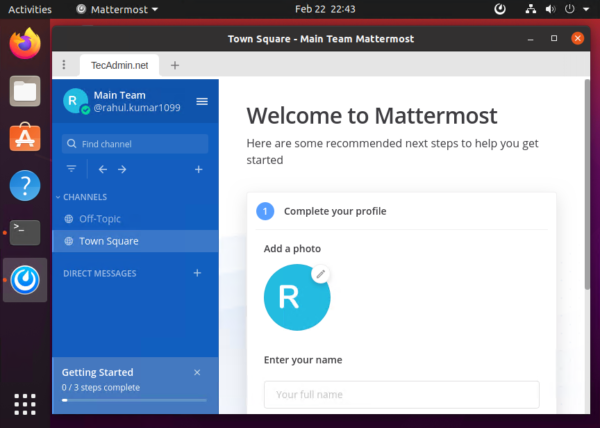The width and height of the screenshot is (600, 428).
Task: Open the three-dot menu left of server tab
Action: tap(64, 65)
